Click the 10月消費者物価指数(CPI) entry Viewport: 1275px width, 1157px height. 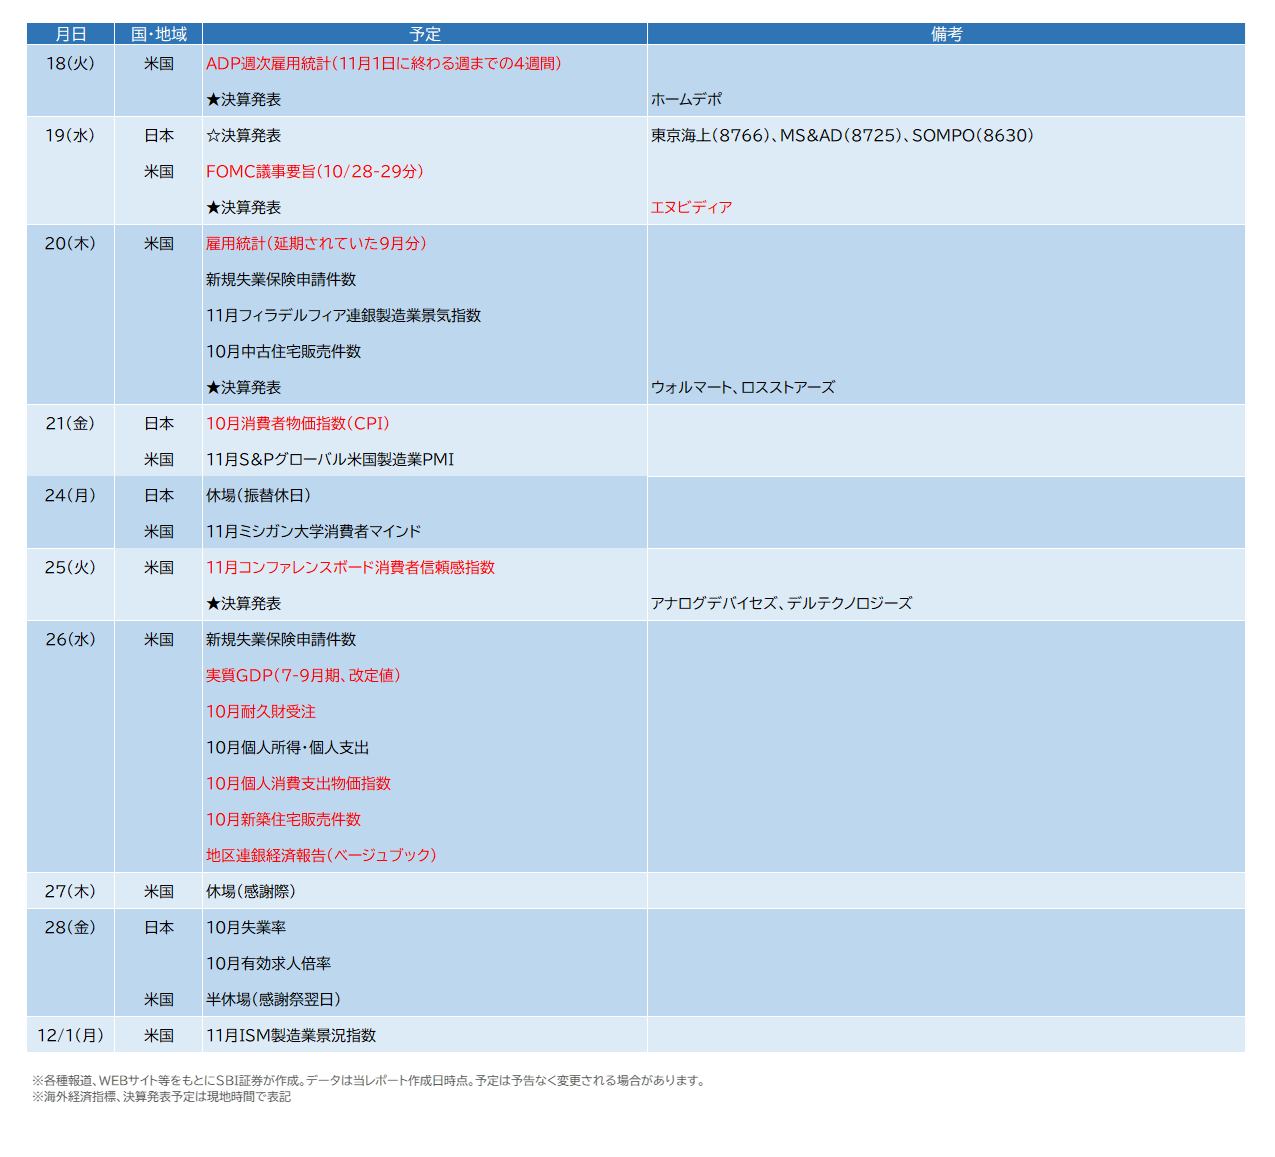[x=297, y=423]
